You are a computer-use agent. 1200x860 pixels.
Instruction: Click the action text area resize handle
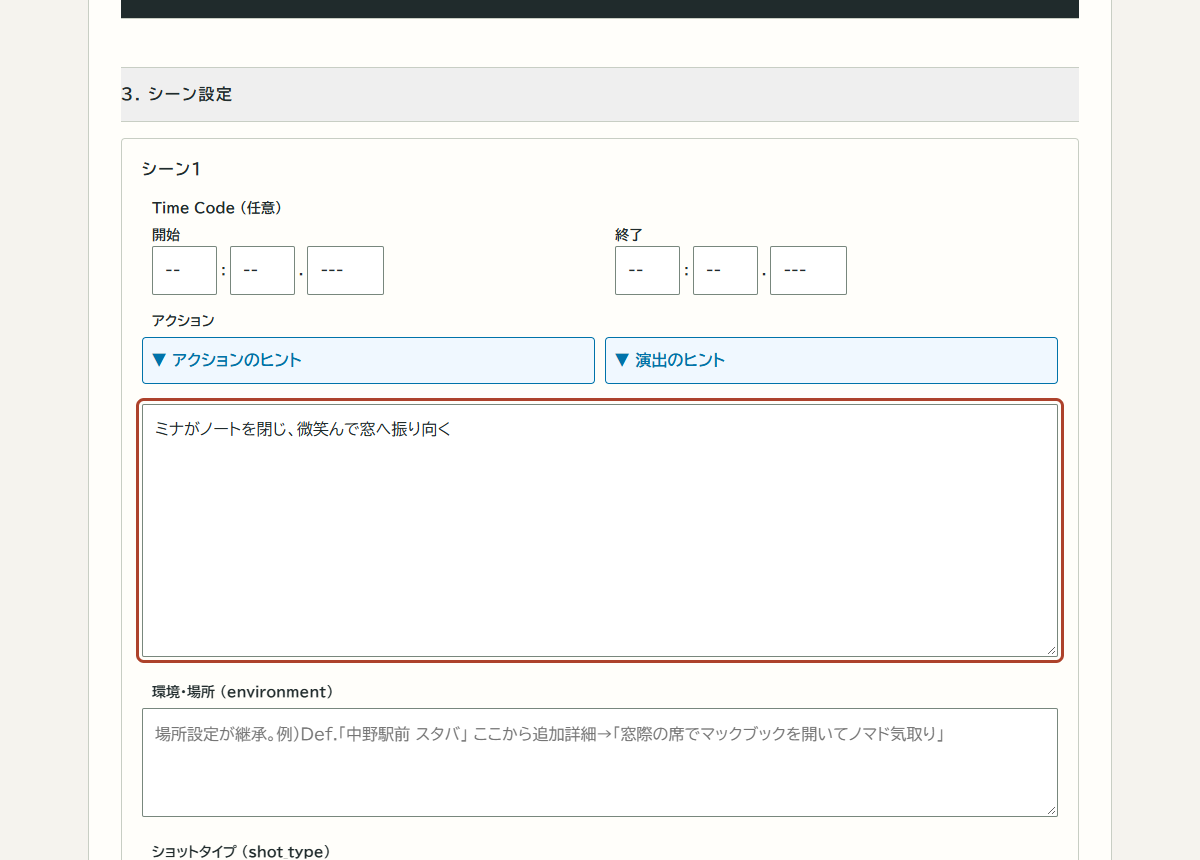click(1050, 649)
